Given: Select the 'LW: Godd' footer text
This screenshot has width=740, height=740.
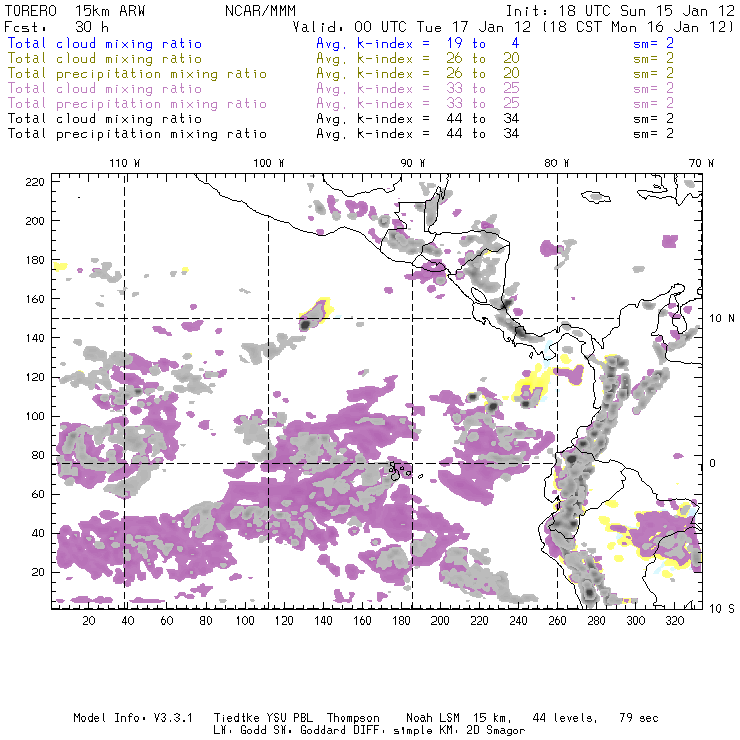Looking at the screenshot, I should [x=240, y=730].
